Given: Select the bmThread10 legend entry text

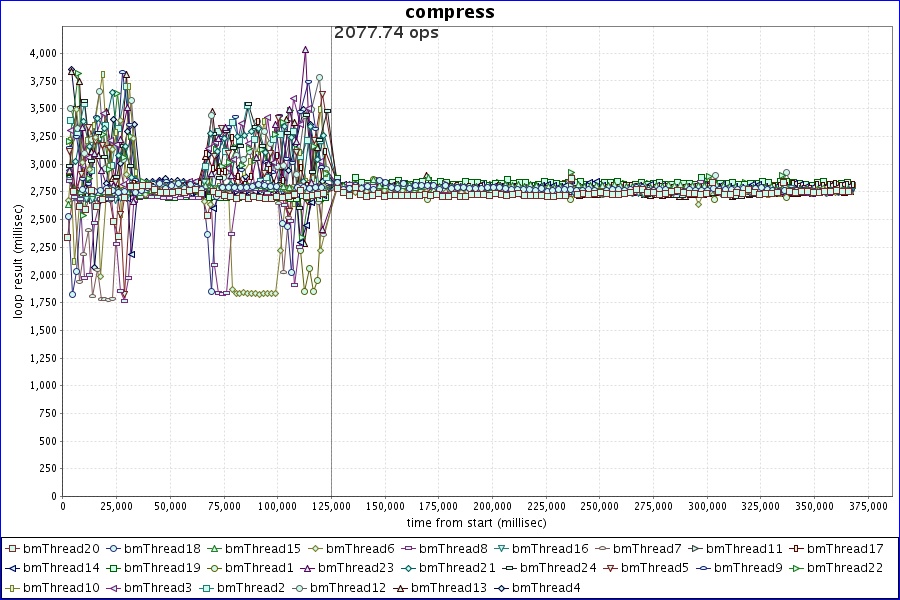Looking at the screenshot, I should pyautogui.click(x=61, y=588).
